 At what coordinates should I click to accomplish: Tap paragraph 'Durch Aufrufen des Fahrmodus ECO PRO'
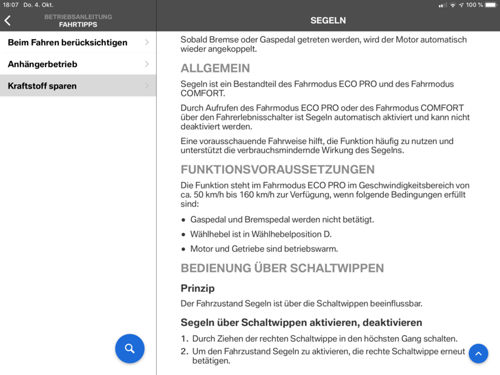pyautogui.click(x=325, y=117)
